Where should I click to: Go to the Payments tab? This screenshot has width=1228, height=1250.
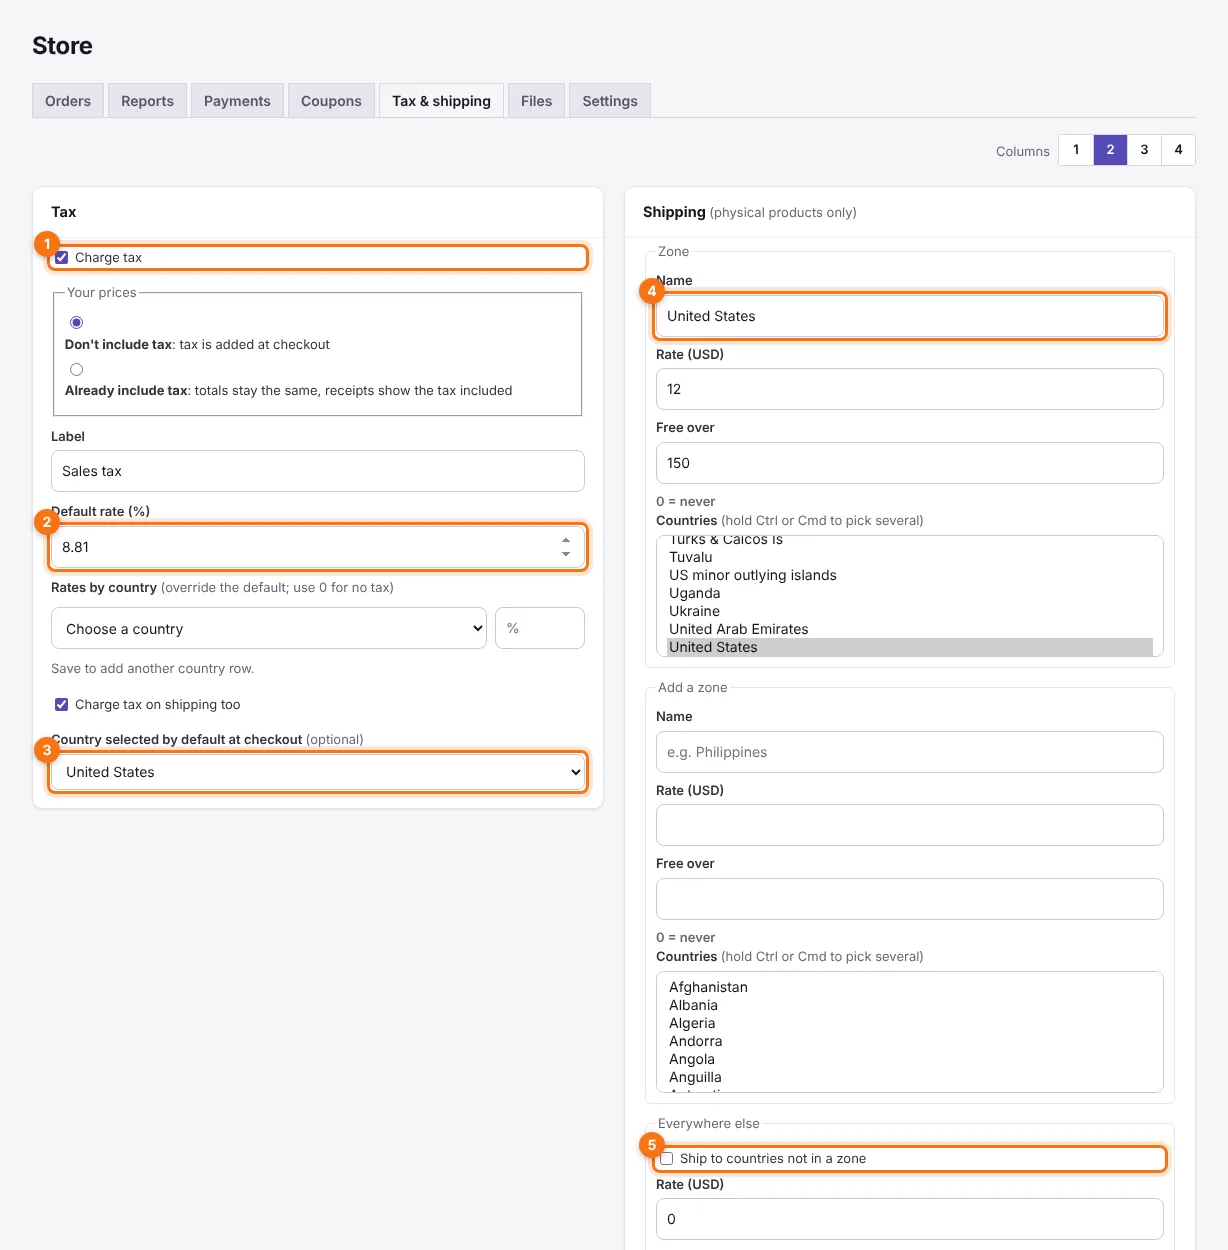237,101
